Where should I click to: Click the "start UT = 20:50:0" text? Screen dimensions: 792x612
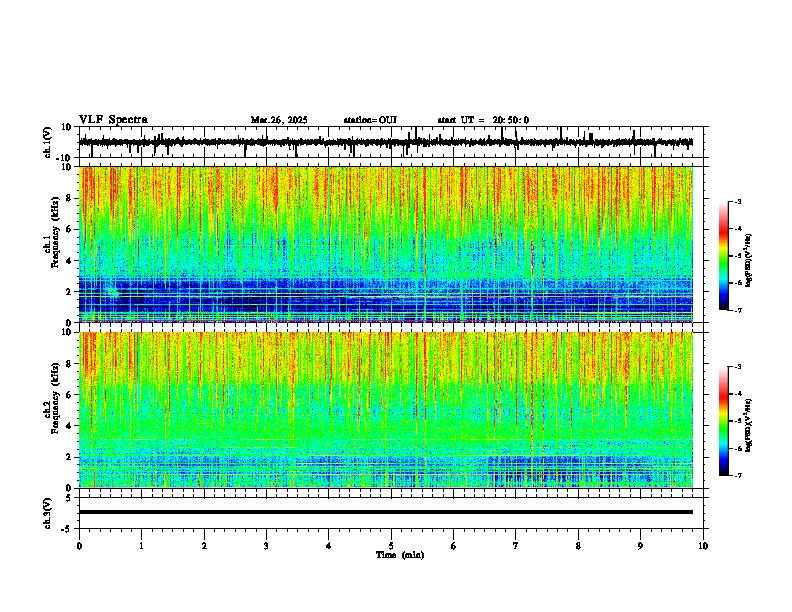pyautogui.click(x=483, y=120)
